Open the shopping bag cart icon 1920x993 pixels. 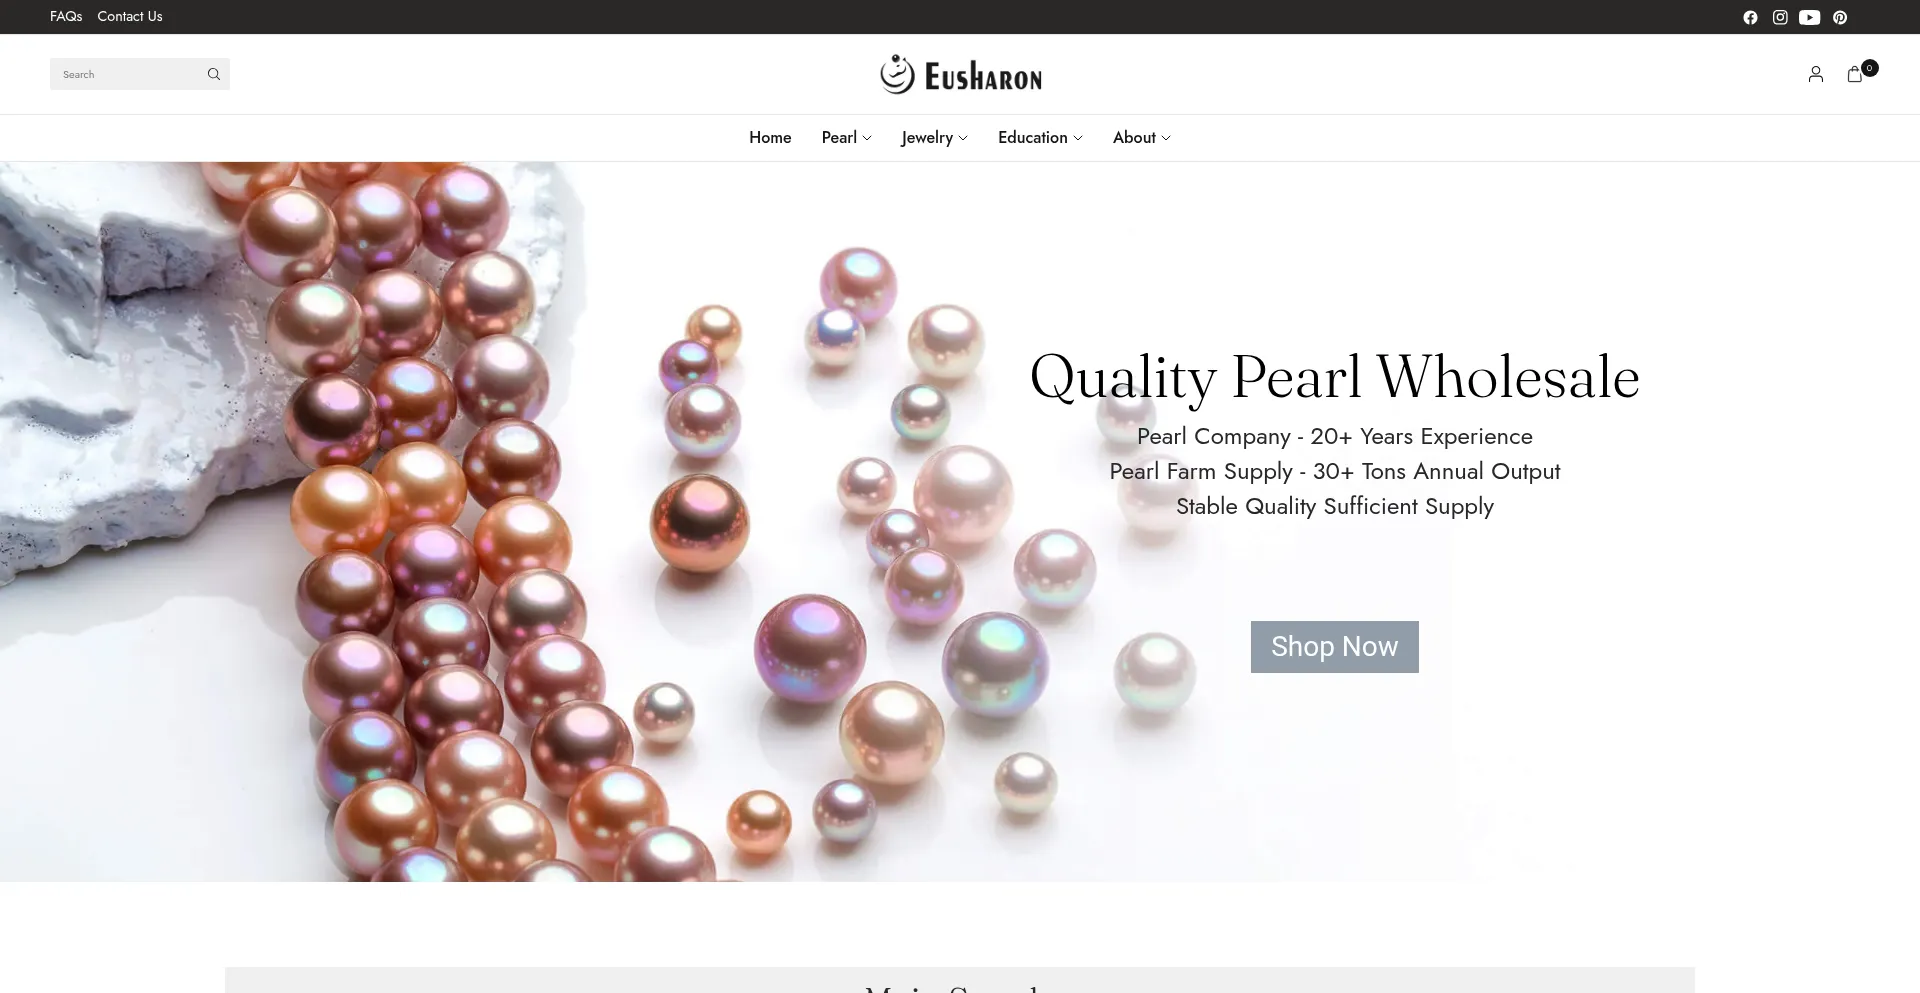click(1855, 74)
